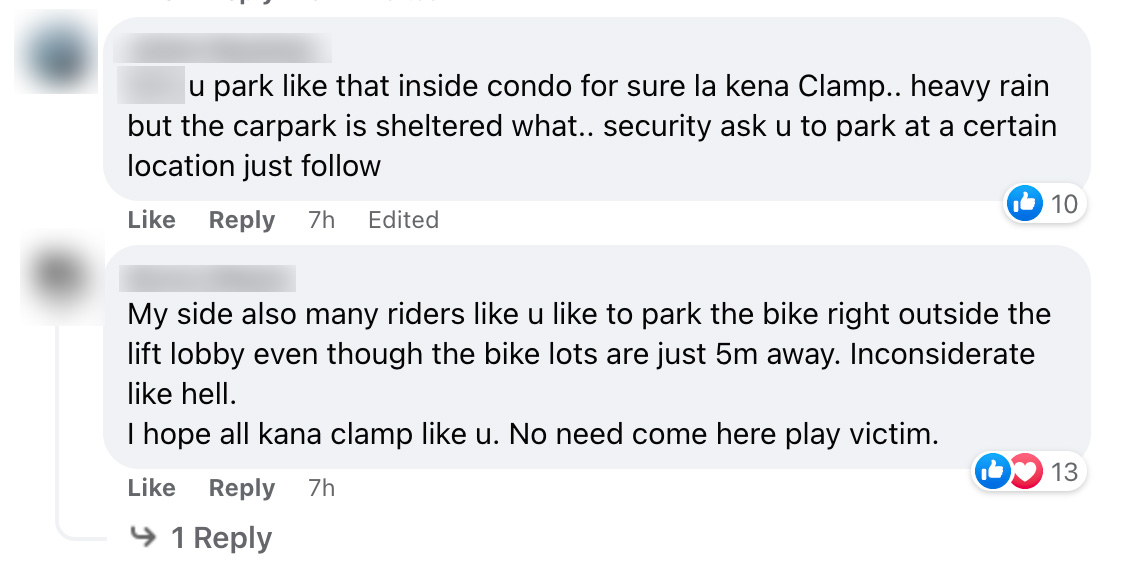Open the first commenter's blurred name link
This screenshot has width=1124, height=572.
pos(223,48)
